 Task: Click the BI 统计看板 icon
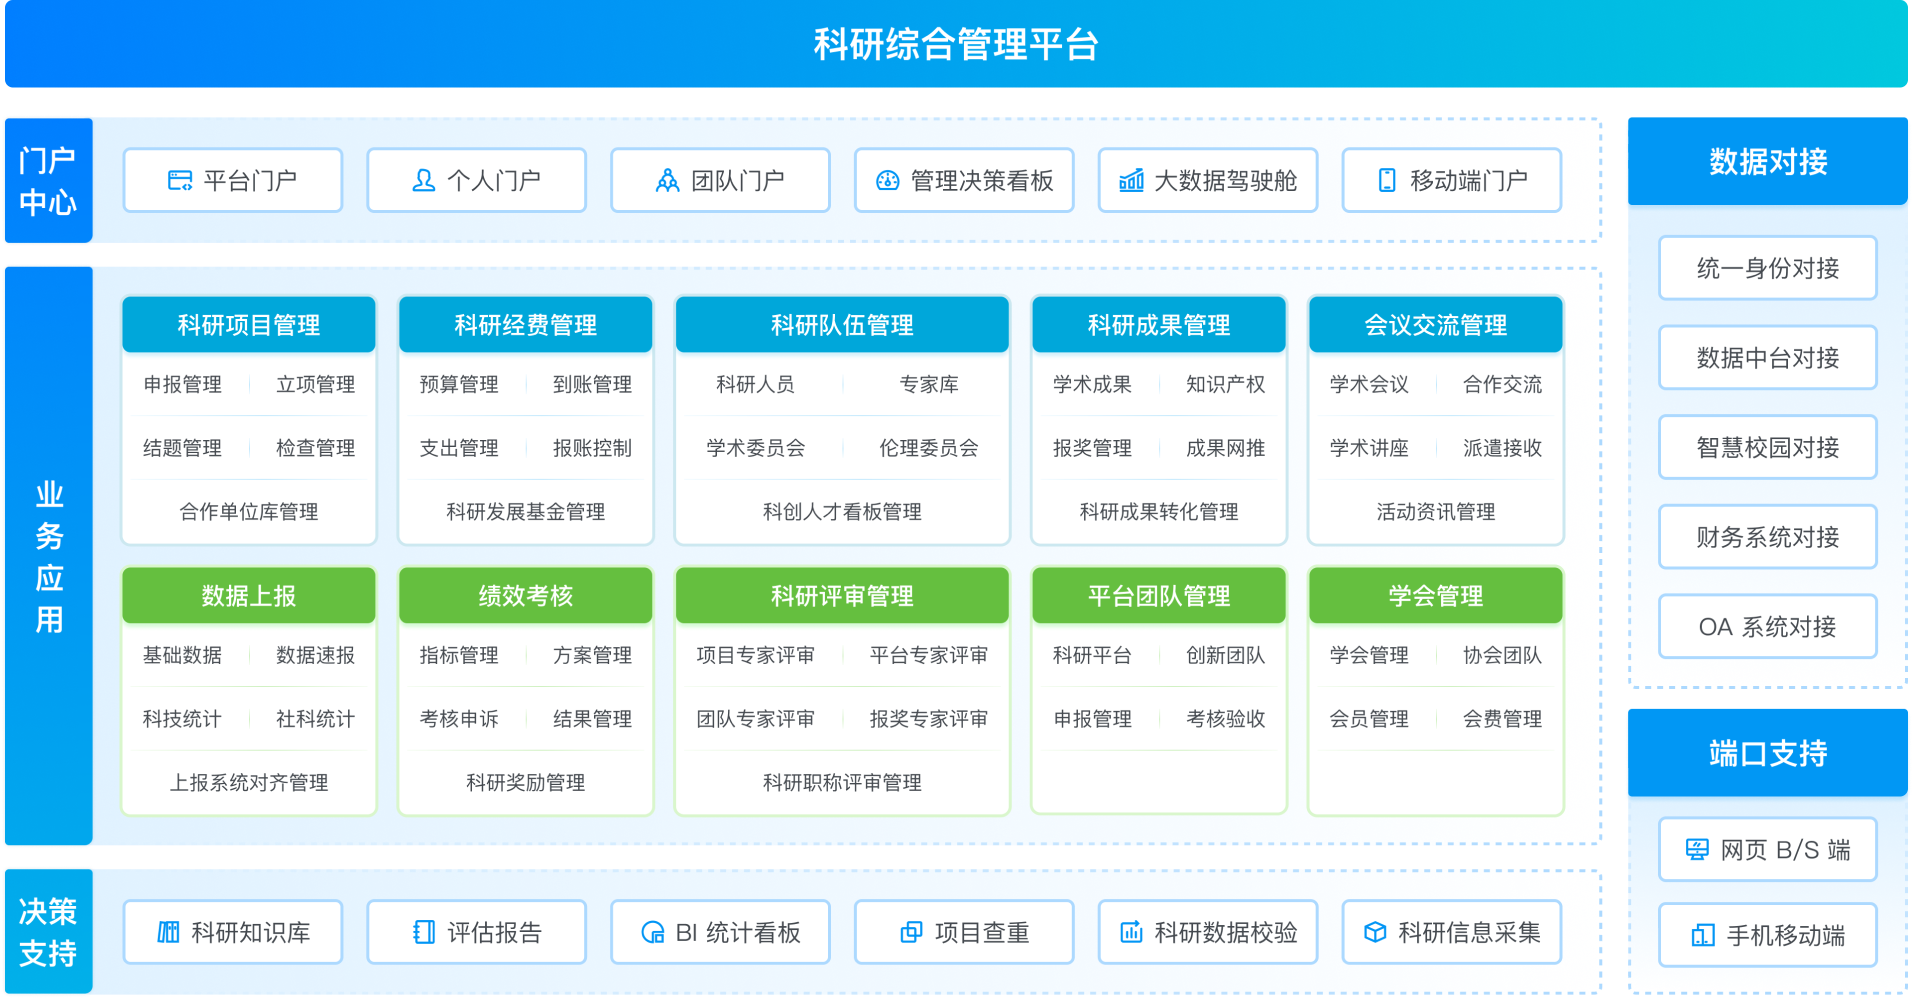tap(653, 933)
